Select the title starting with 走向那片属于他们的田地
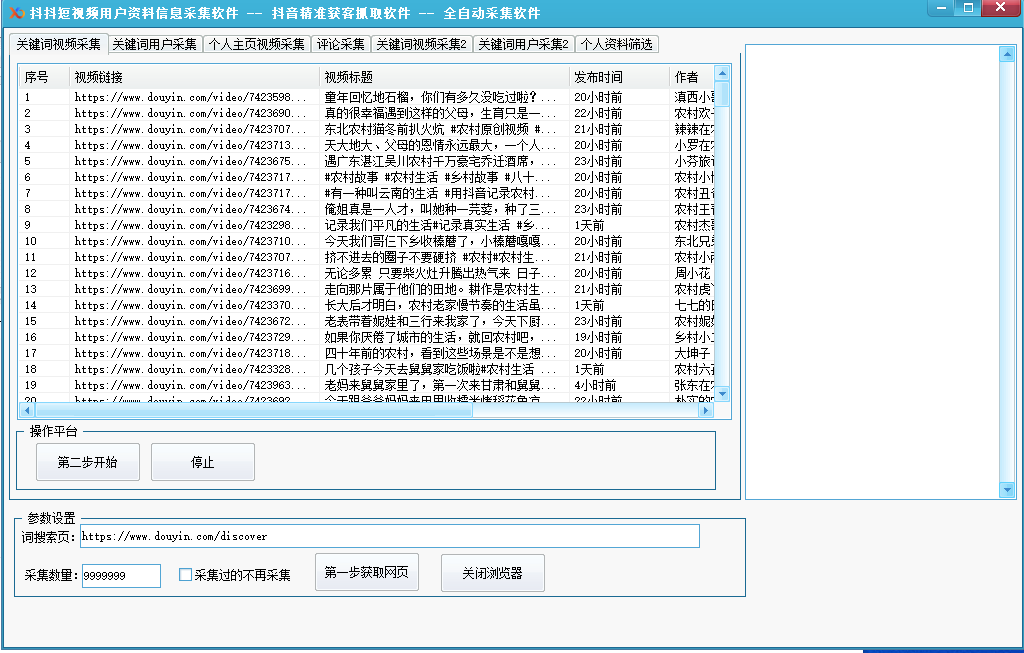The width and height of the screenshot is (1024, 653). point(440,289)
